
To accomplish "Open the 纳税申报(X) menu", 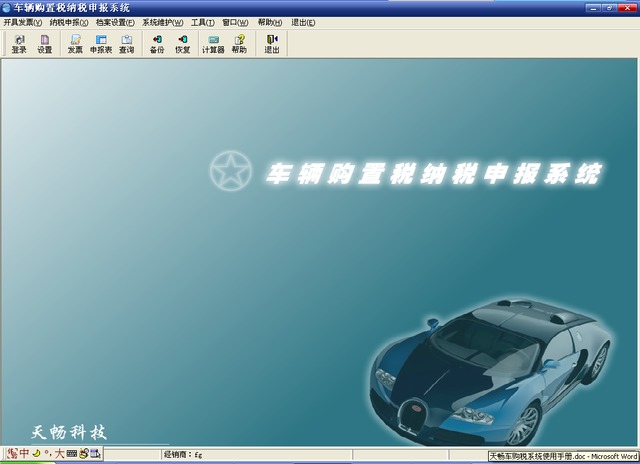I will pos(69,22).
